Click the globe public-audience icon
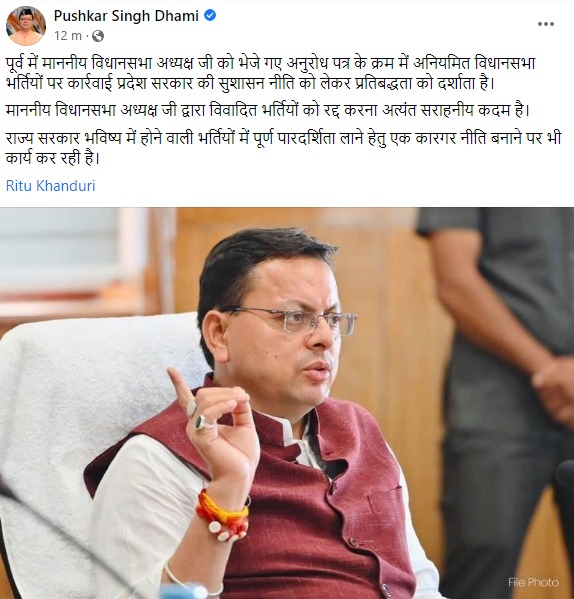 click(x=98, y=36)
